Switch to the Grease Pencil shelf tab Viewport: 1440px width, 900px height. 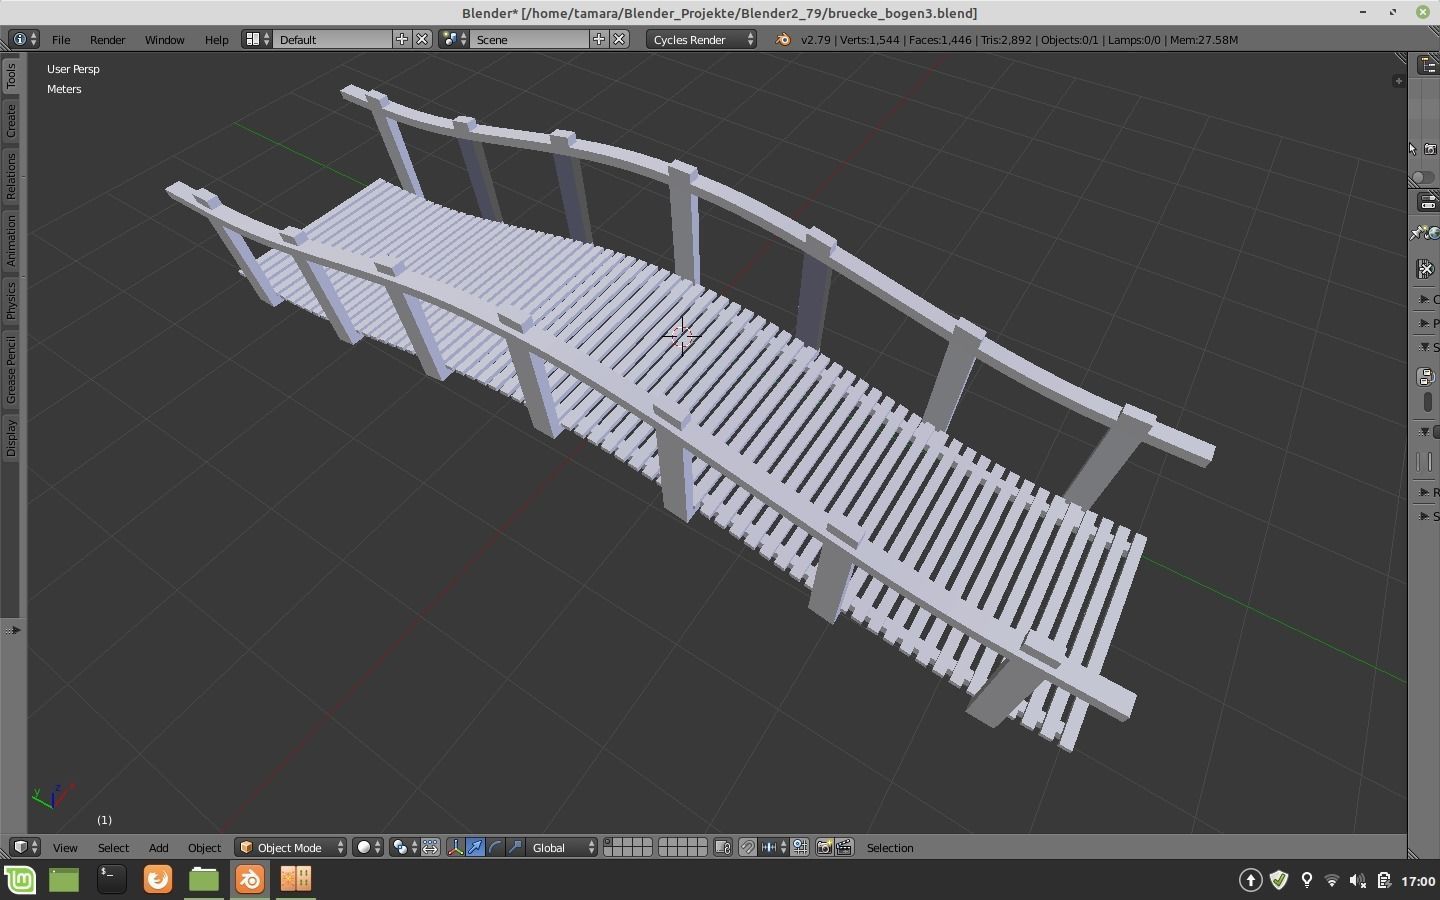tap(11, 369)
